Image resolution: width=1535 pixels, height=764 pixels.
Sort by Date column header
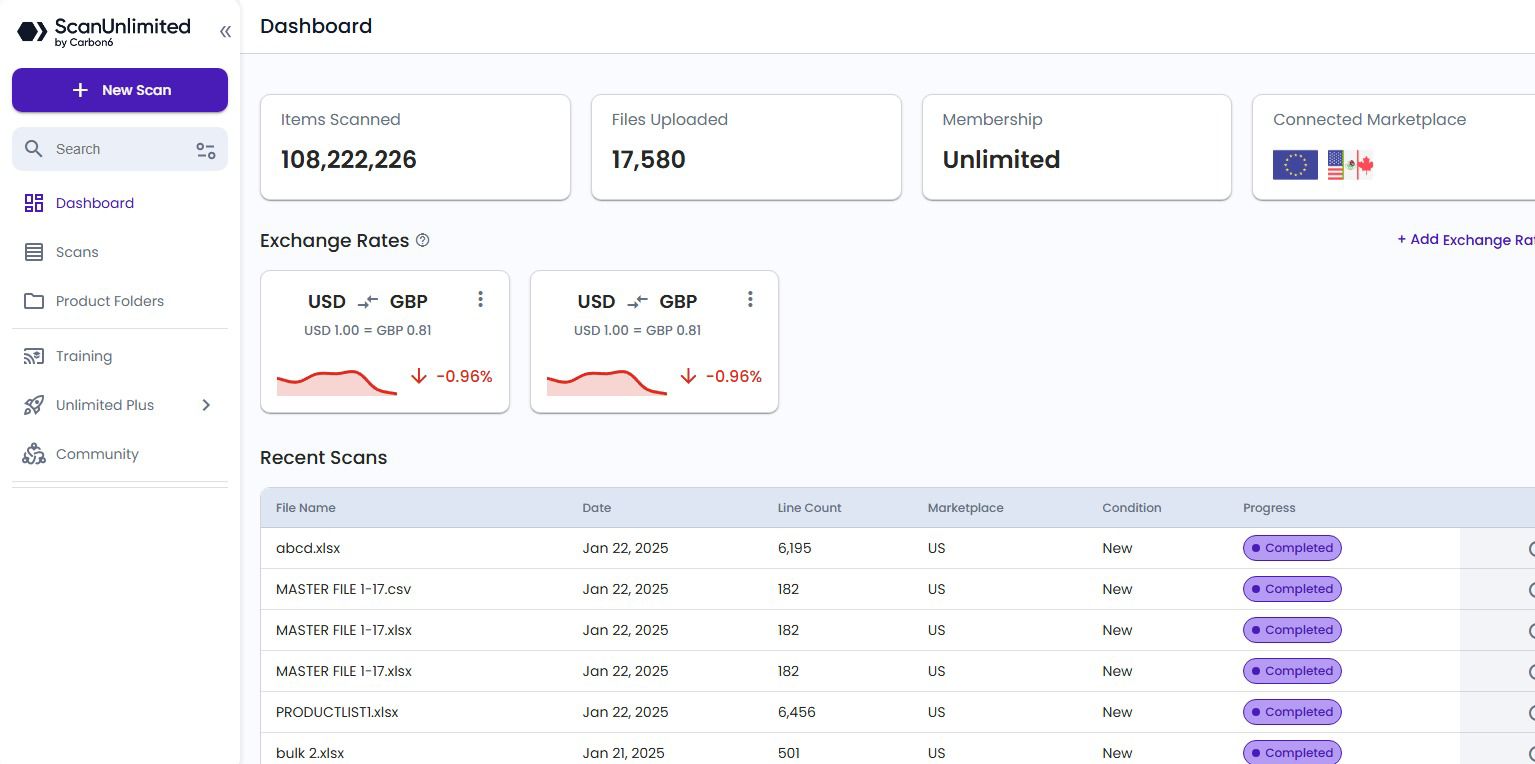click(x=597, y=508)
